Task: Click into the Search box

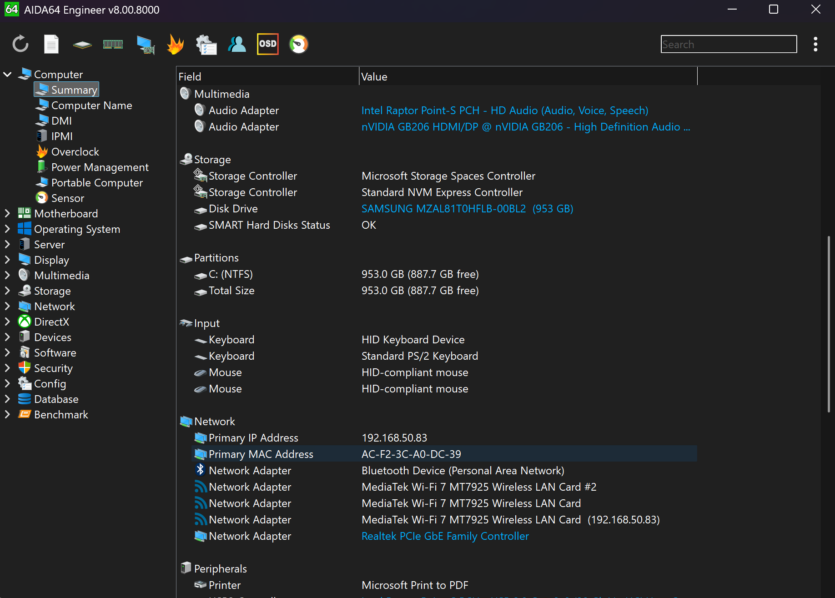Action: [x=728, y=44]
